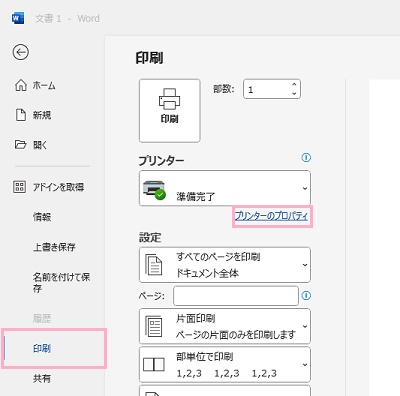Expand the 部単位で印刷 collation dropdown
400x396 pixels.
pyautogui.click(x=225, y=365)
